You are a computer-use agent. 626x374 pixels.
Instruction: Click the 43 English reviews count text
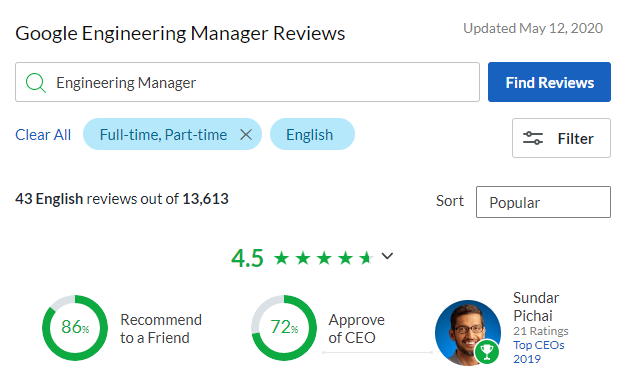(x=122, y=199)
